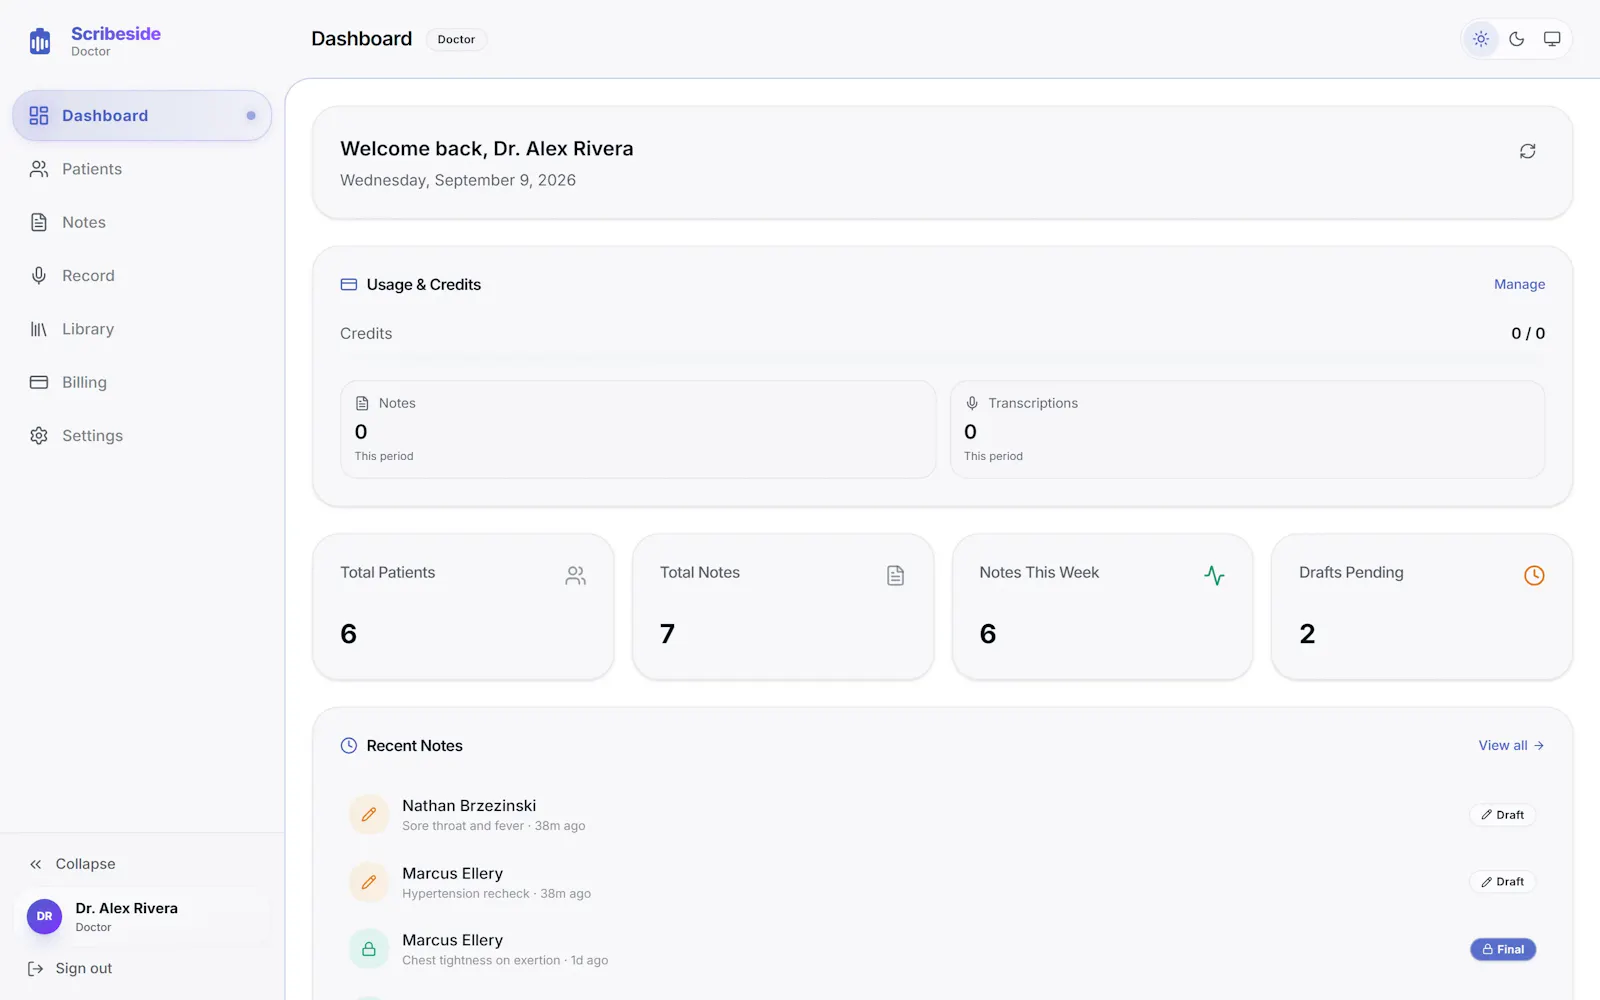
Task: Click the gear icon beside Settings
Action: pos(39,436)
